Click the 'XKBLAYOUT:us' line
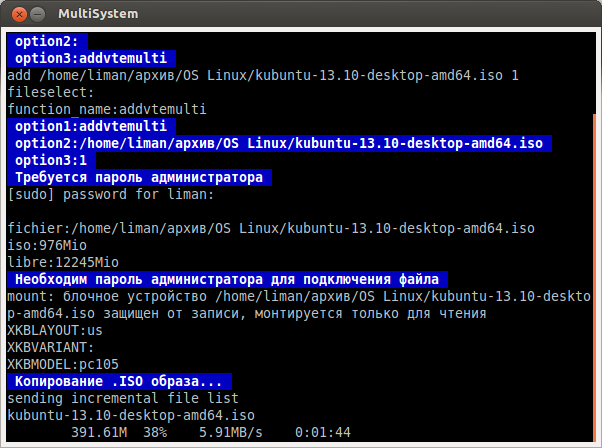The image size is (602, 448). tap(55, 331)
